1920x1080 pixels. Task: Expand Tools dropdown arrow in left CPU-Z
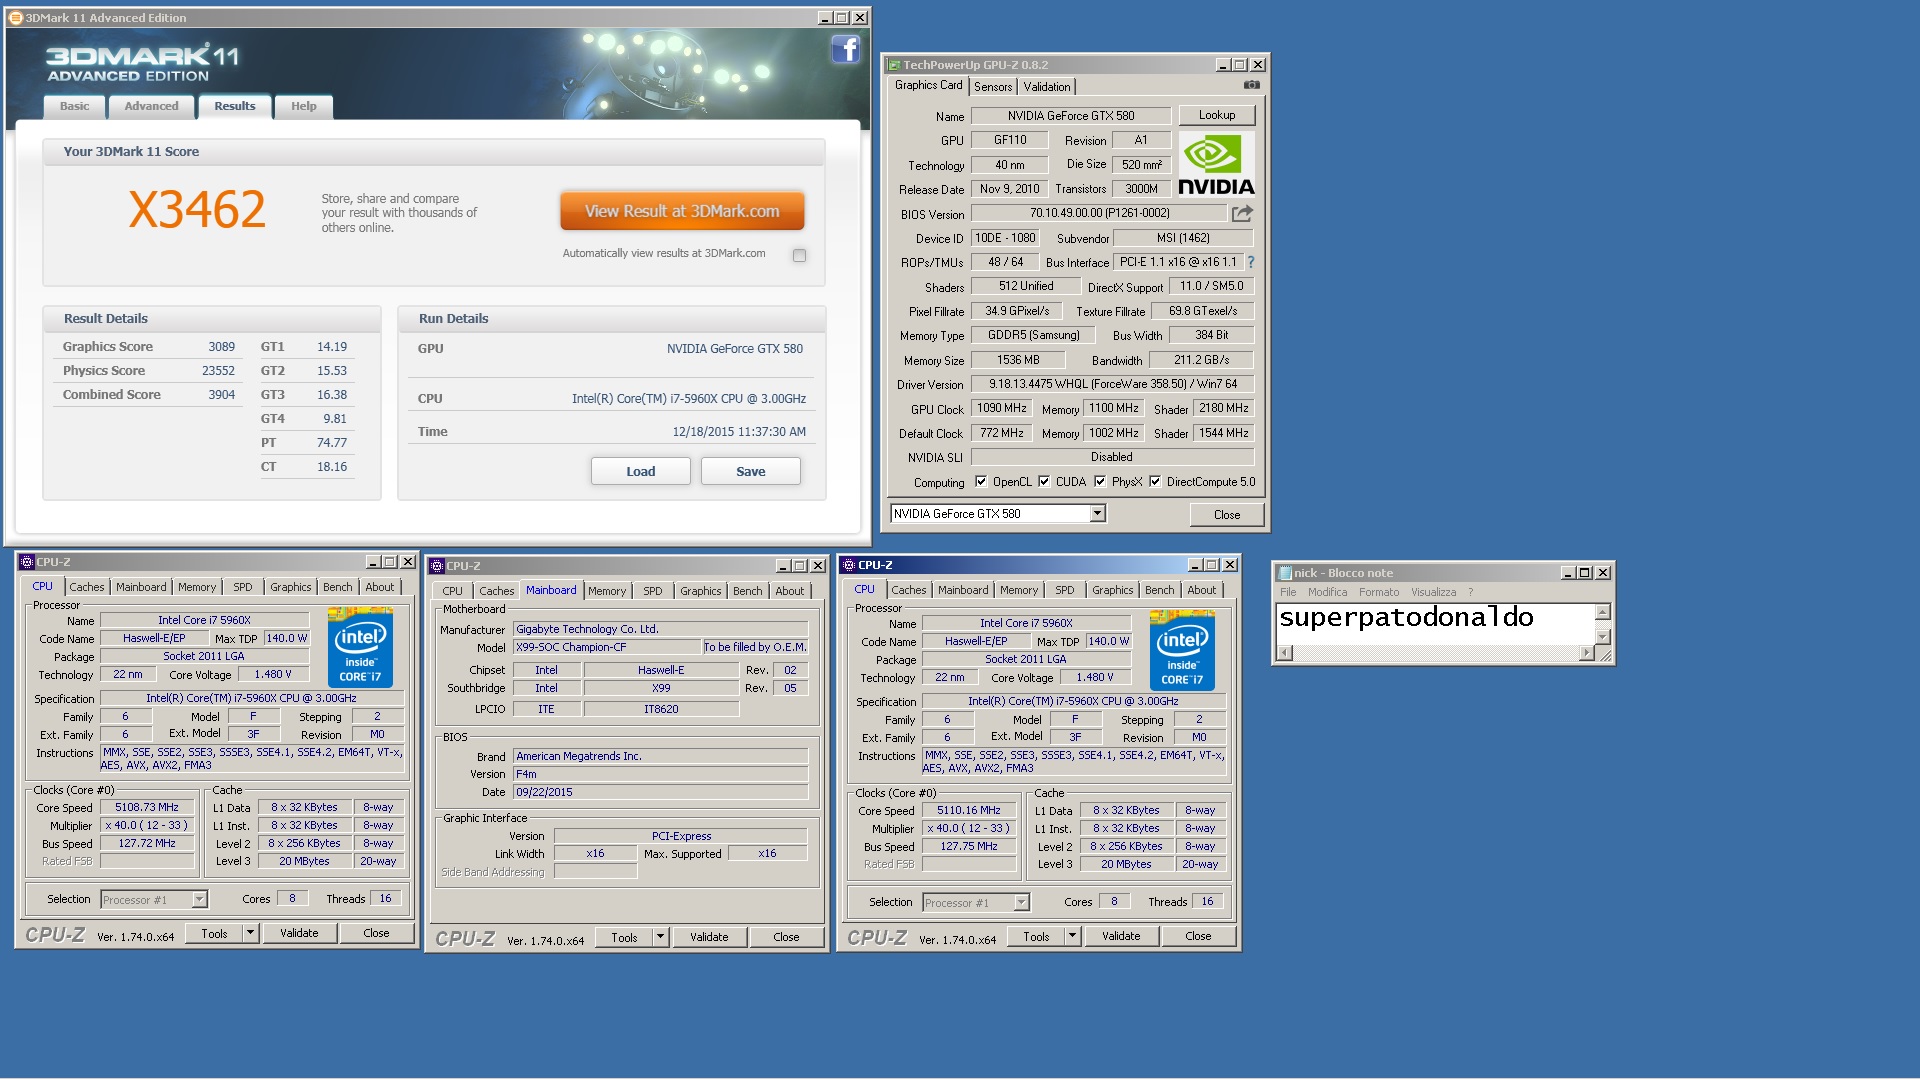250,933
